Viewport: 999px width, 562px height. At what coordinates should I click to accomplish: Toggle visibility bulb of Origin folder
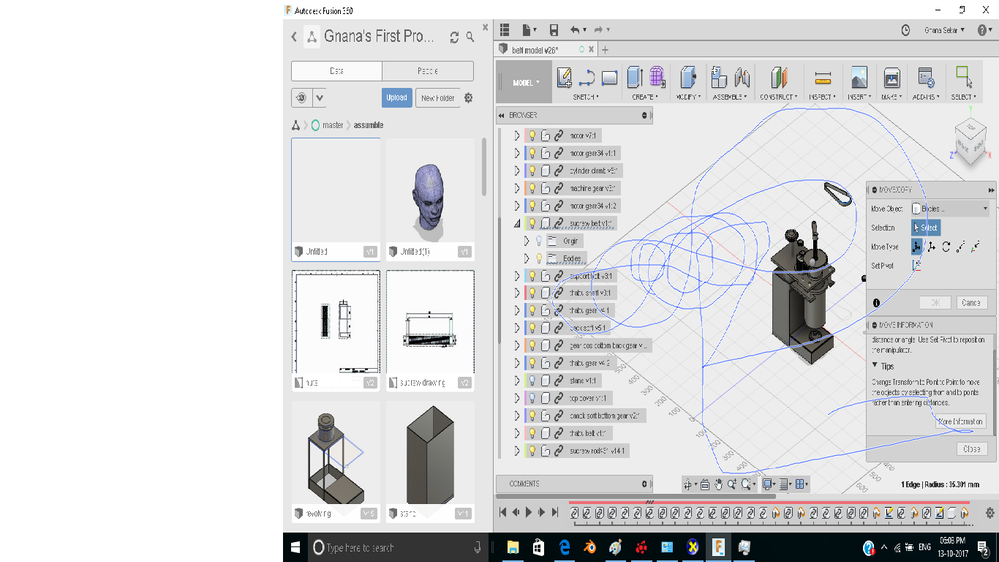point(537,241)
